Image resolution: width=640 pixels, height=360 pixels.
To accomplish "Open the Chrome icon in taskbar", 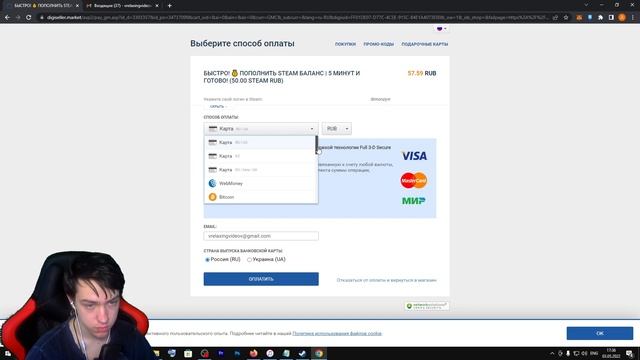I will [318, 353].
